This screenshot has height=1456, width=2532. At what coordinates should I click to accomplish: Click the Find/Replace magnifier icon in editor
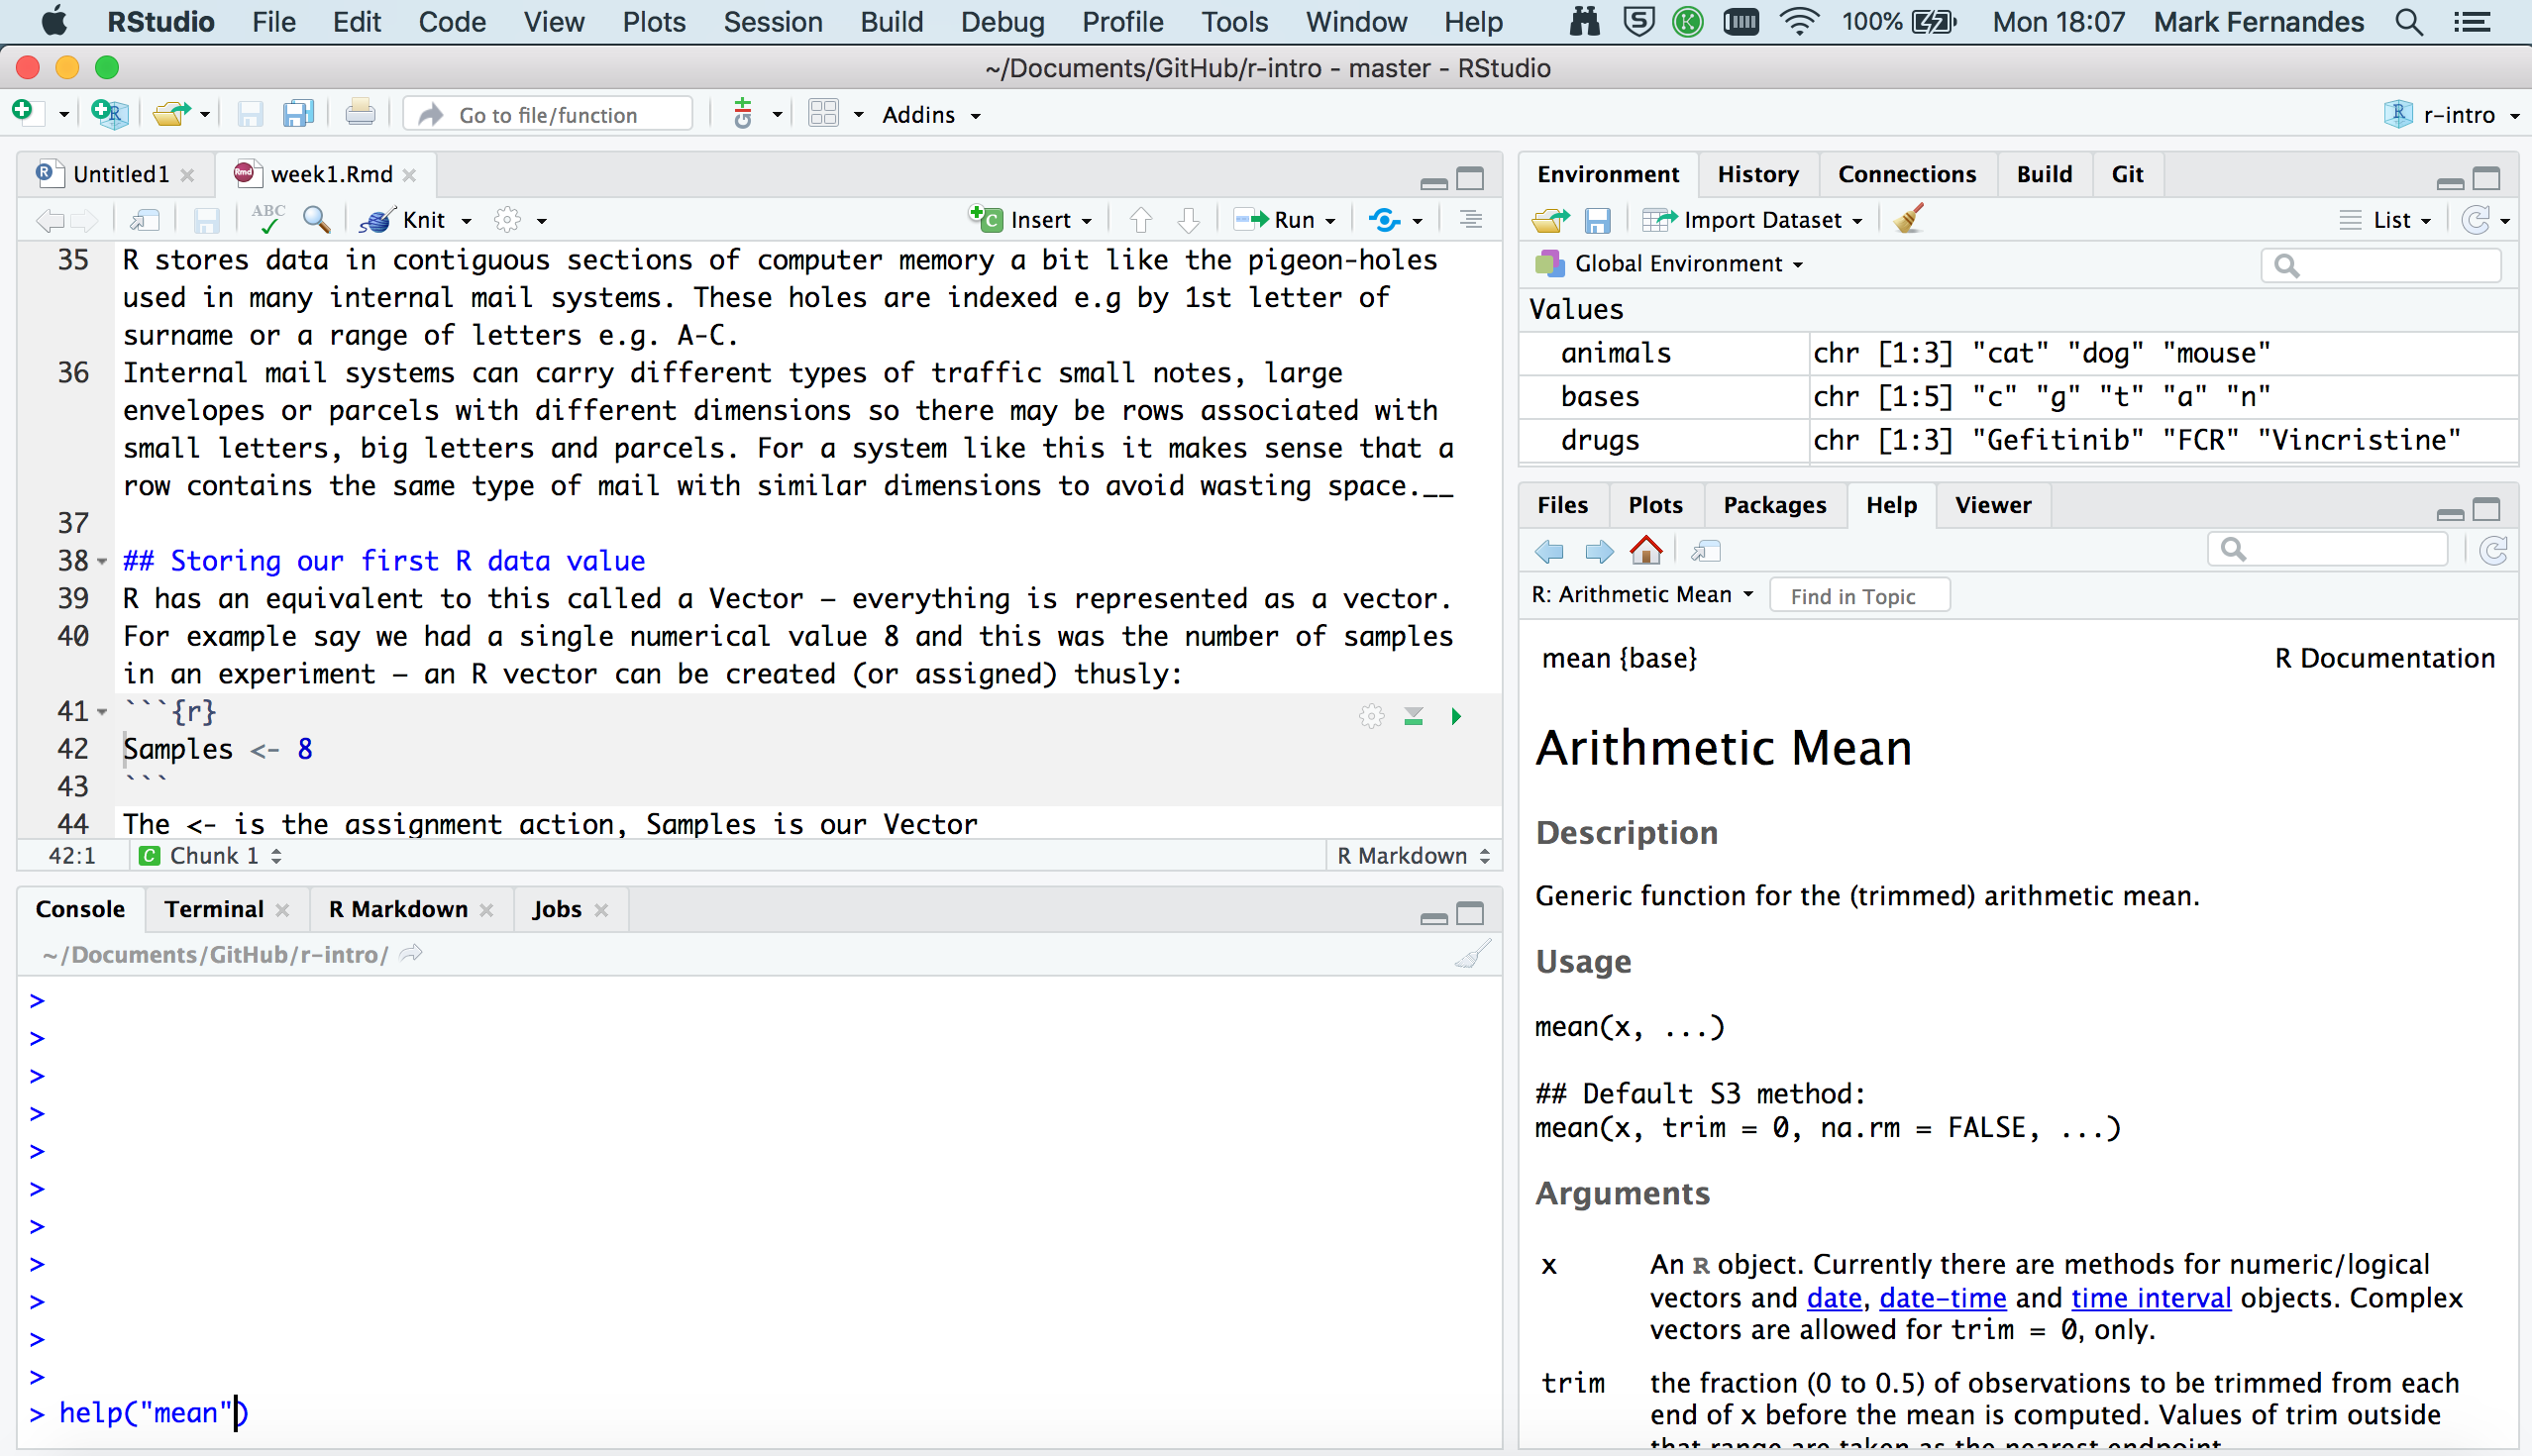(x=317, y=219)
